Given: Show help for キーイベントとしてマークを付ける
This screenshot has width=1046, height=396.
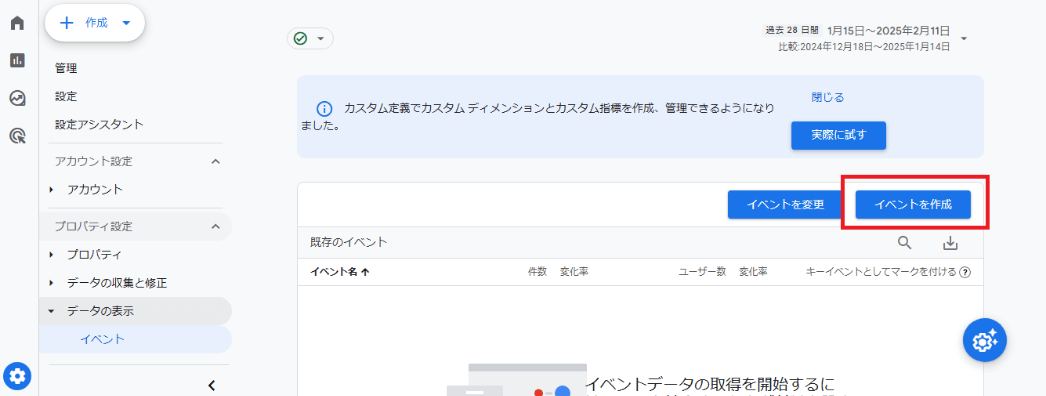Looking at the screenshot, I should click(x=965, y=272).
